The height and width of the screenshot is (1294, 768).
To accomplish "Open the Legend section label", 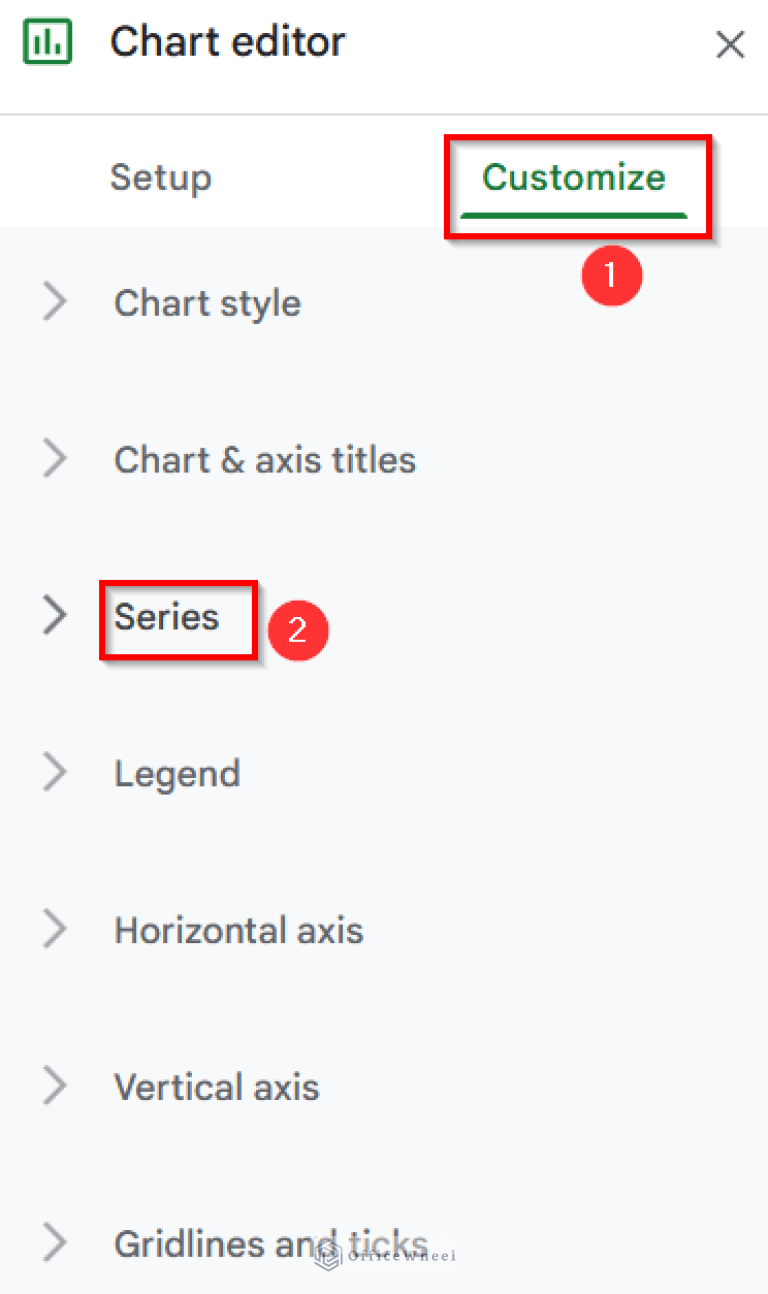I will click(x=177, y=773).
